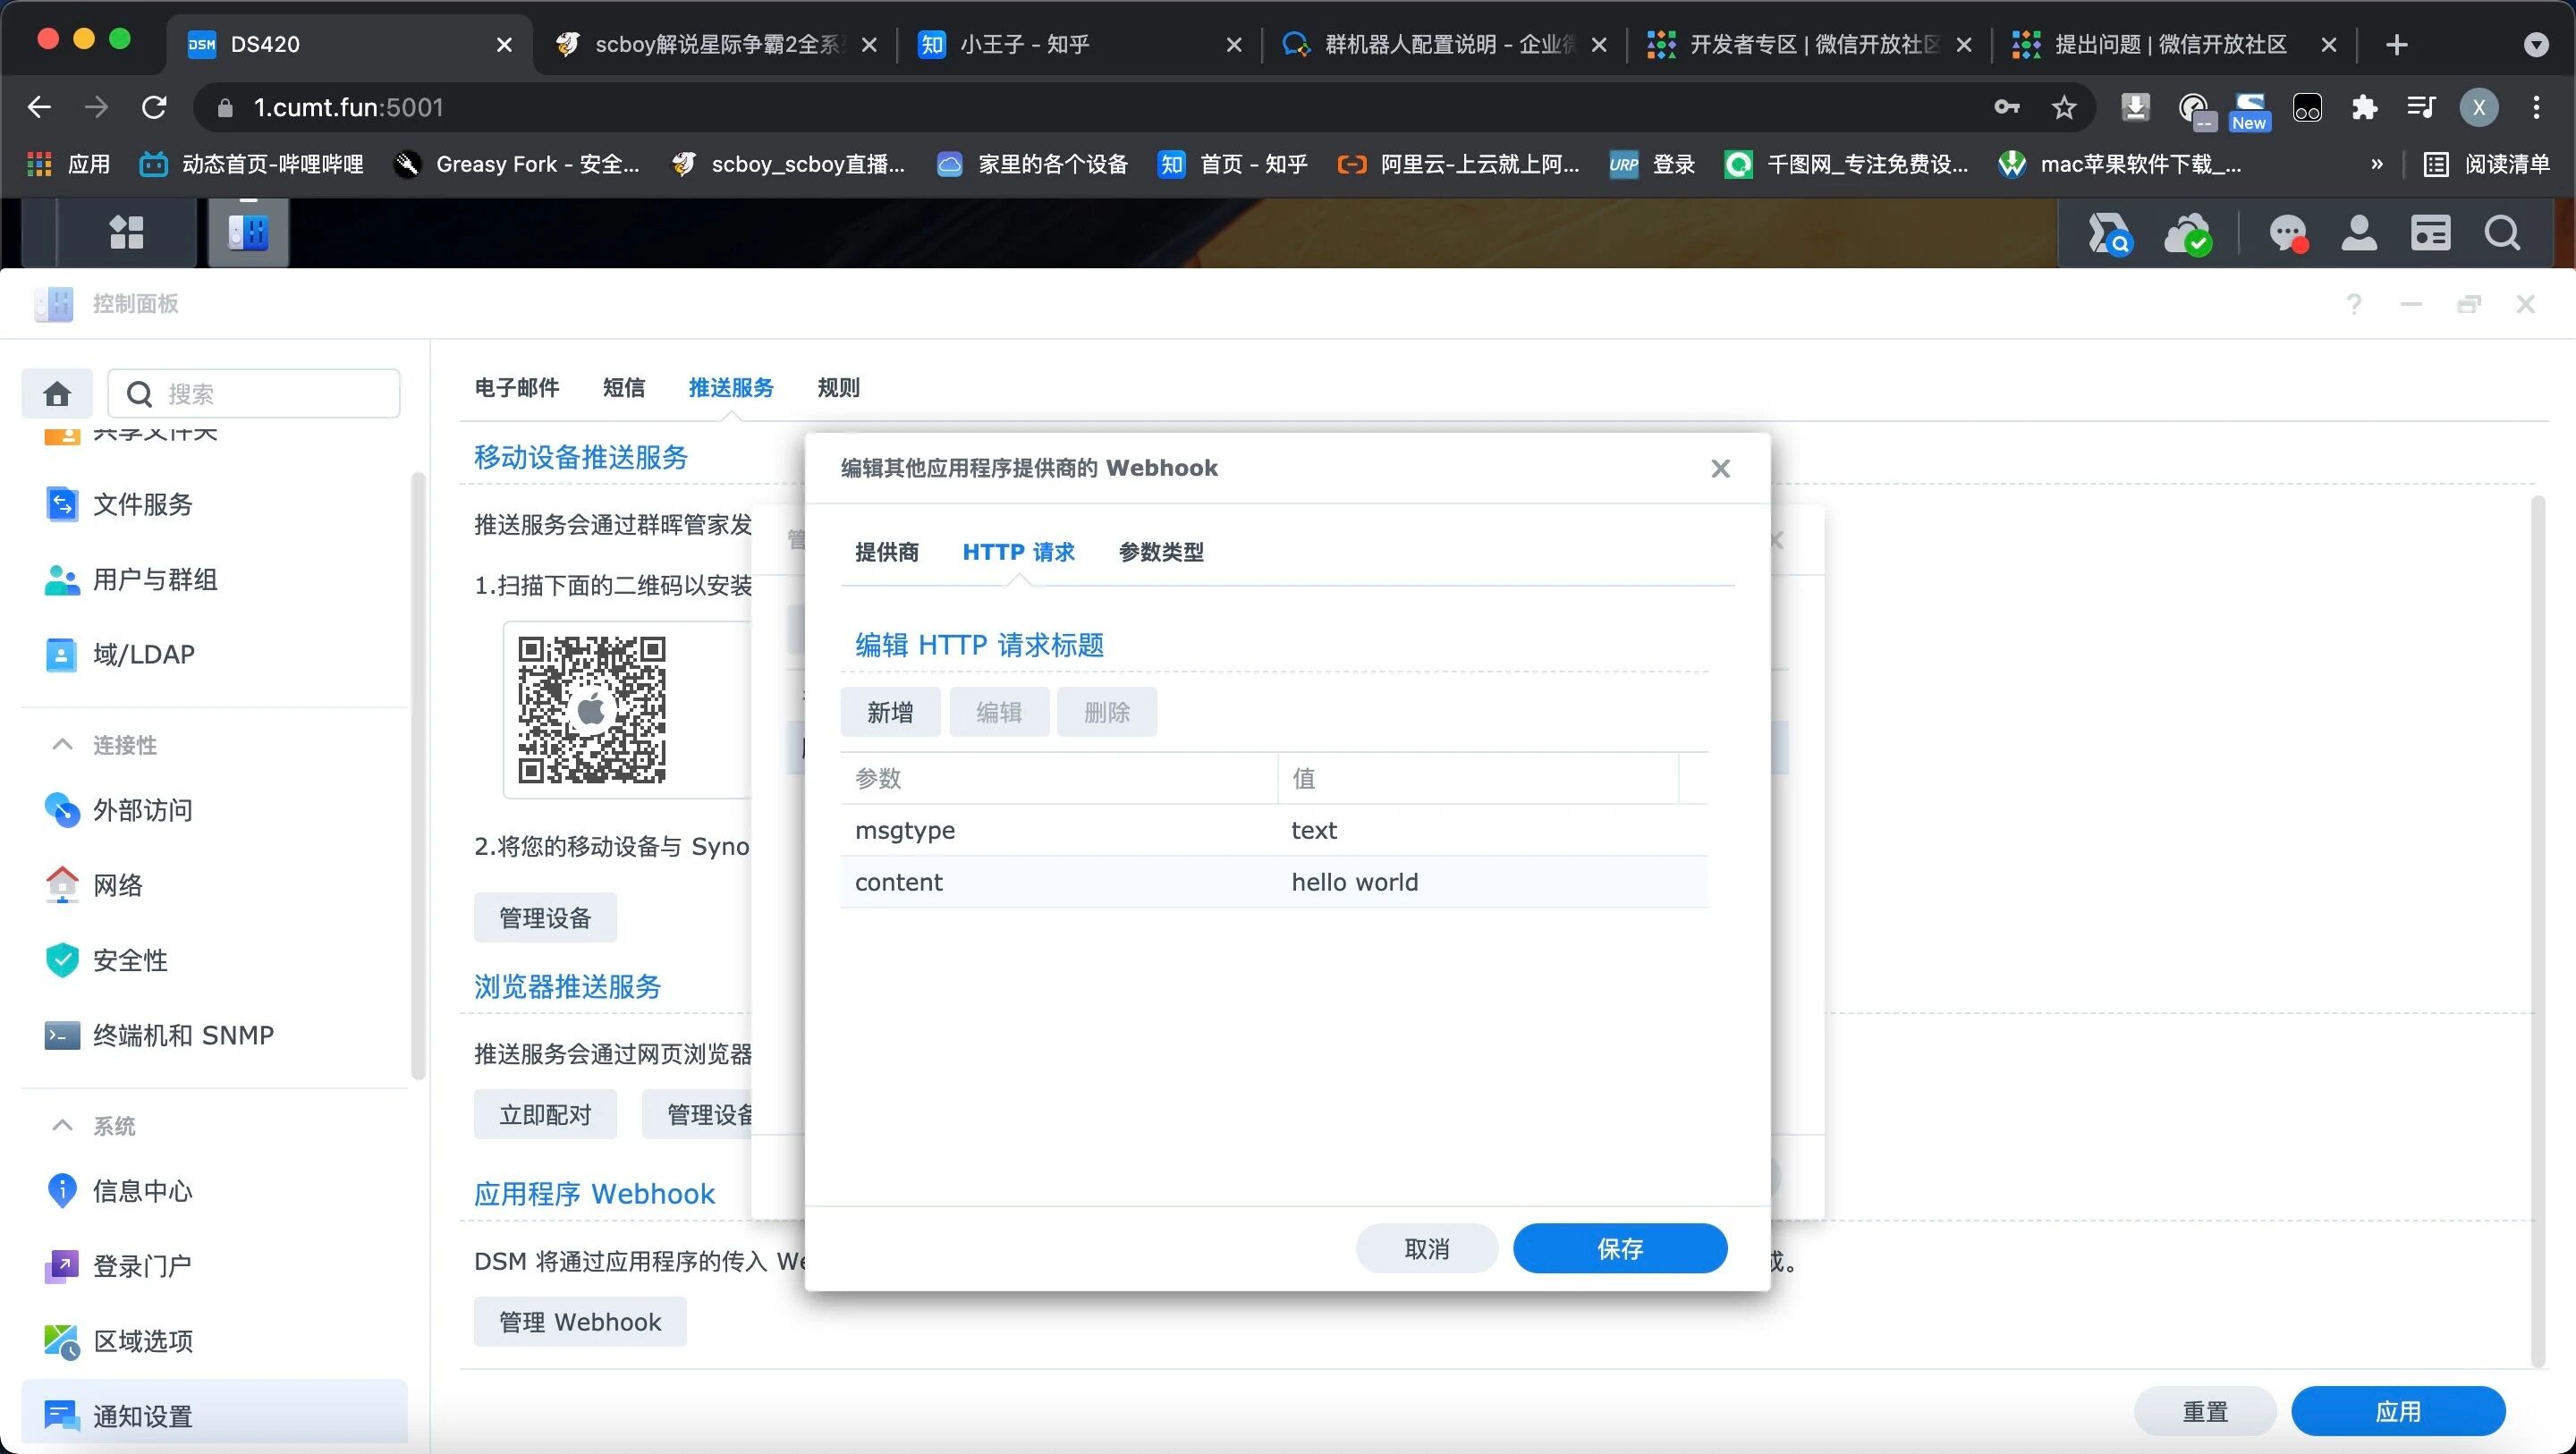Go to Control Panel home icon
Viewport: 2576px width, 1454px height.
(57, 394)
